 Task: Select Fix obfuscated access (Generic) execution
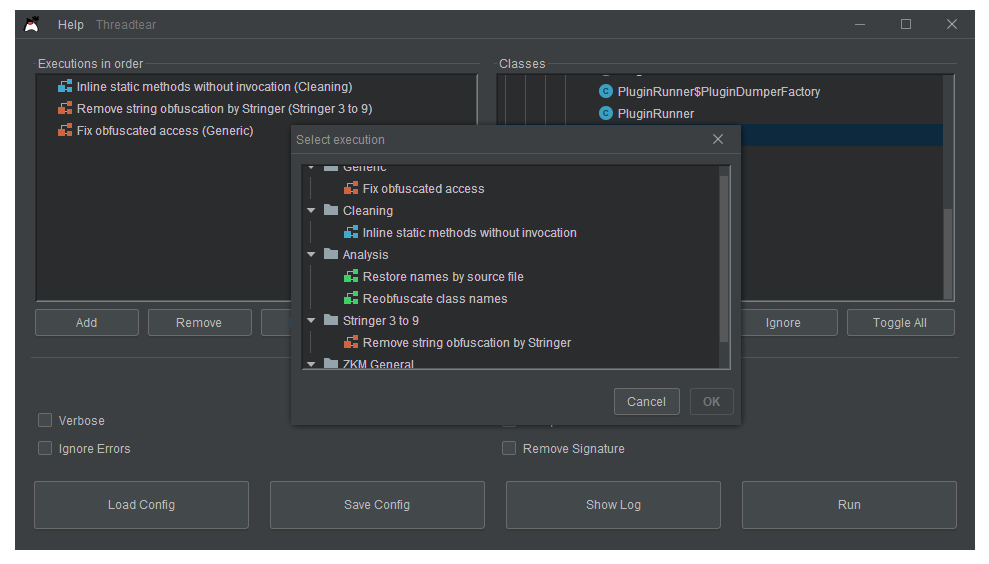click(x=165, y=131)
